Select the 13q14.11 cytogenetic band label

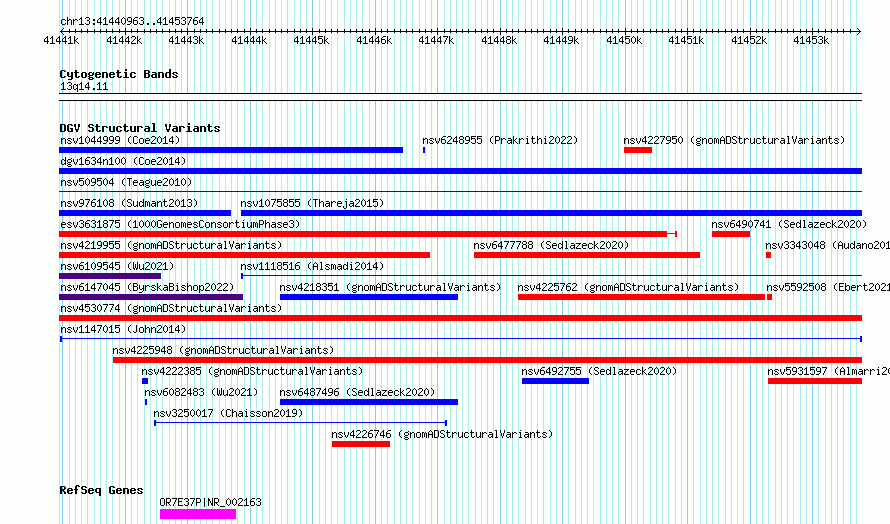pos(84,87)
